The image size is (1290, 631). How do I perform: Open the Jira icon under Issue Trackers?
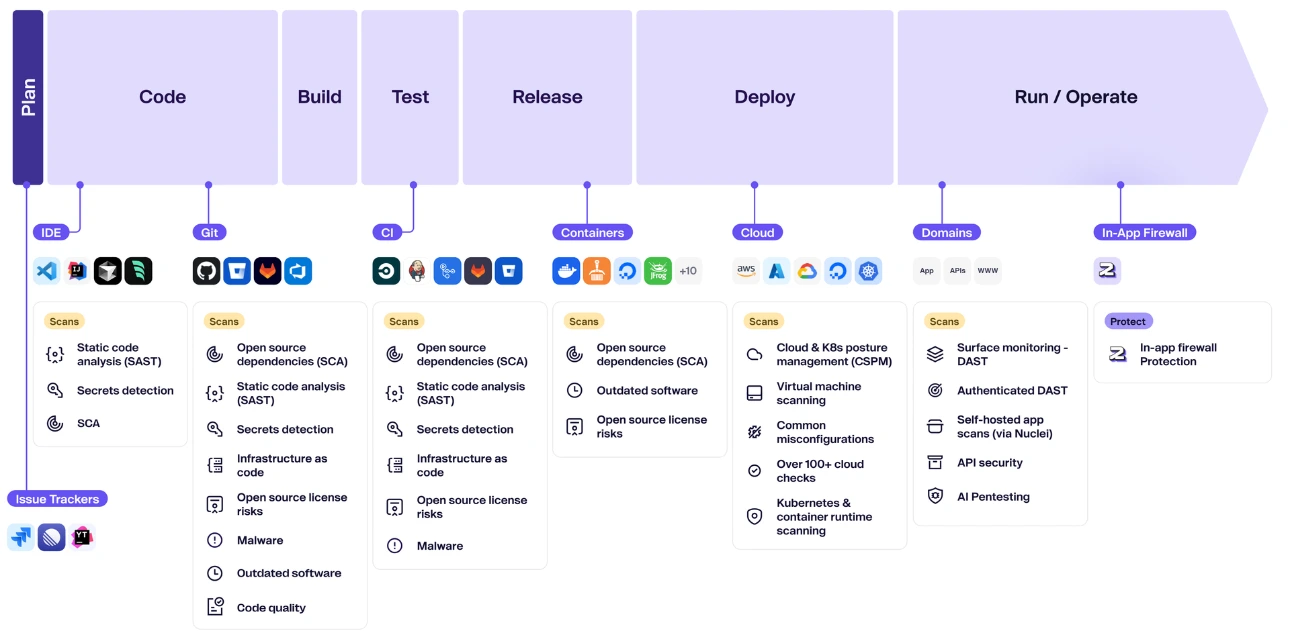click(x=21, y=537)
